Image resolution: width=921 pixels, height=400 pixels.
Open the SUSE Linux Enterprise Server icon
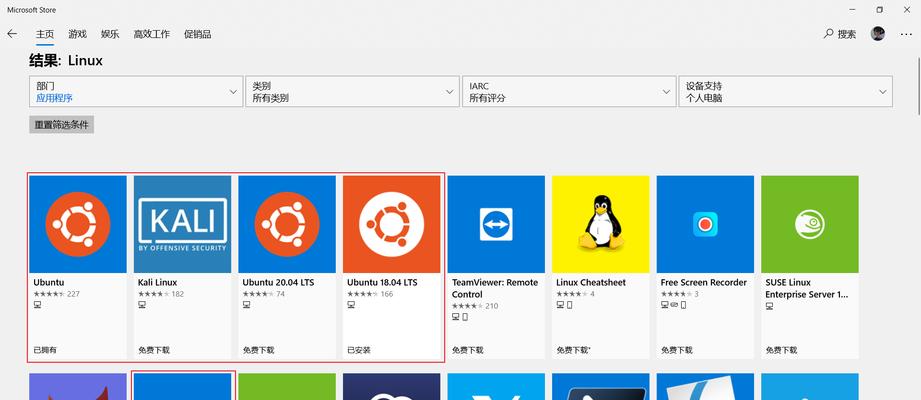pyautogui.click(x=809, y=224)
